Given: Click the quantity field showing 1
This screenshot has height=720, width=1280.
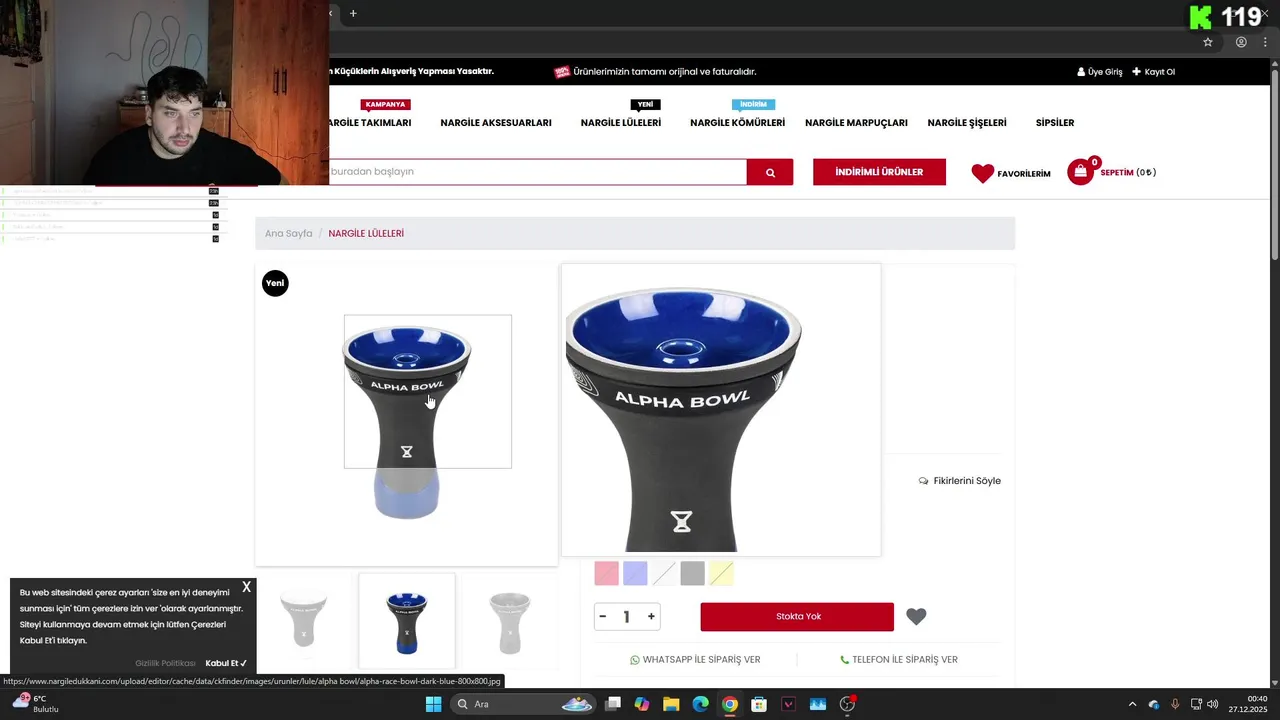Looking at the screenshot, I should point(627,617).
